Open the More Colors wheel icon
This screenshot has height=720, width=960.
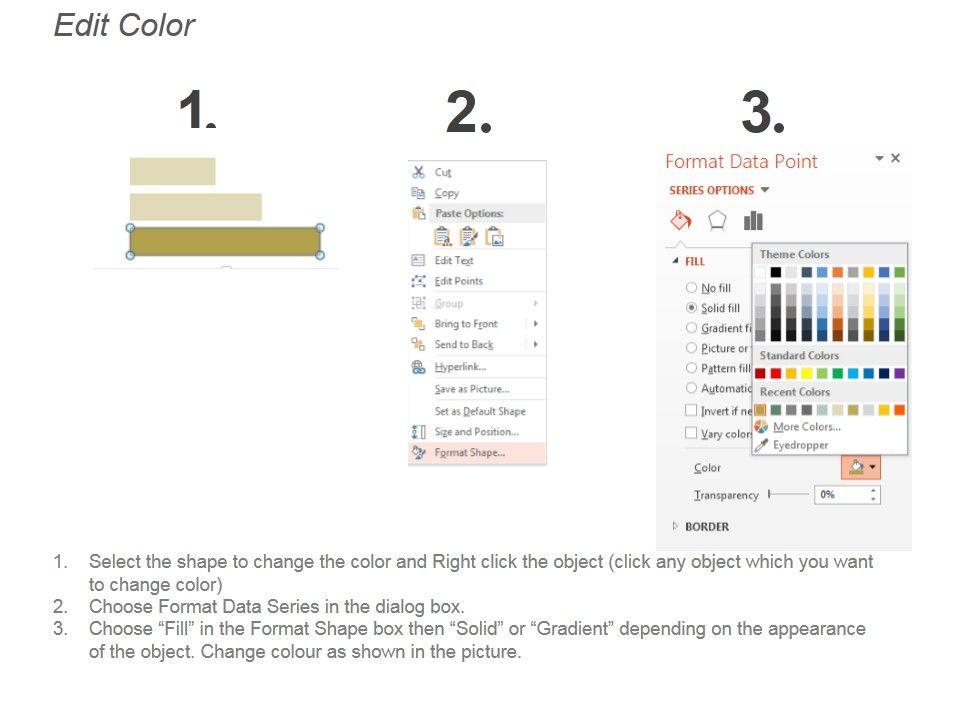(x=762, y=427)
